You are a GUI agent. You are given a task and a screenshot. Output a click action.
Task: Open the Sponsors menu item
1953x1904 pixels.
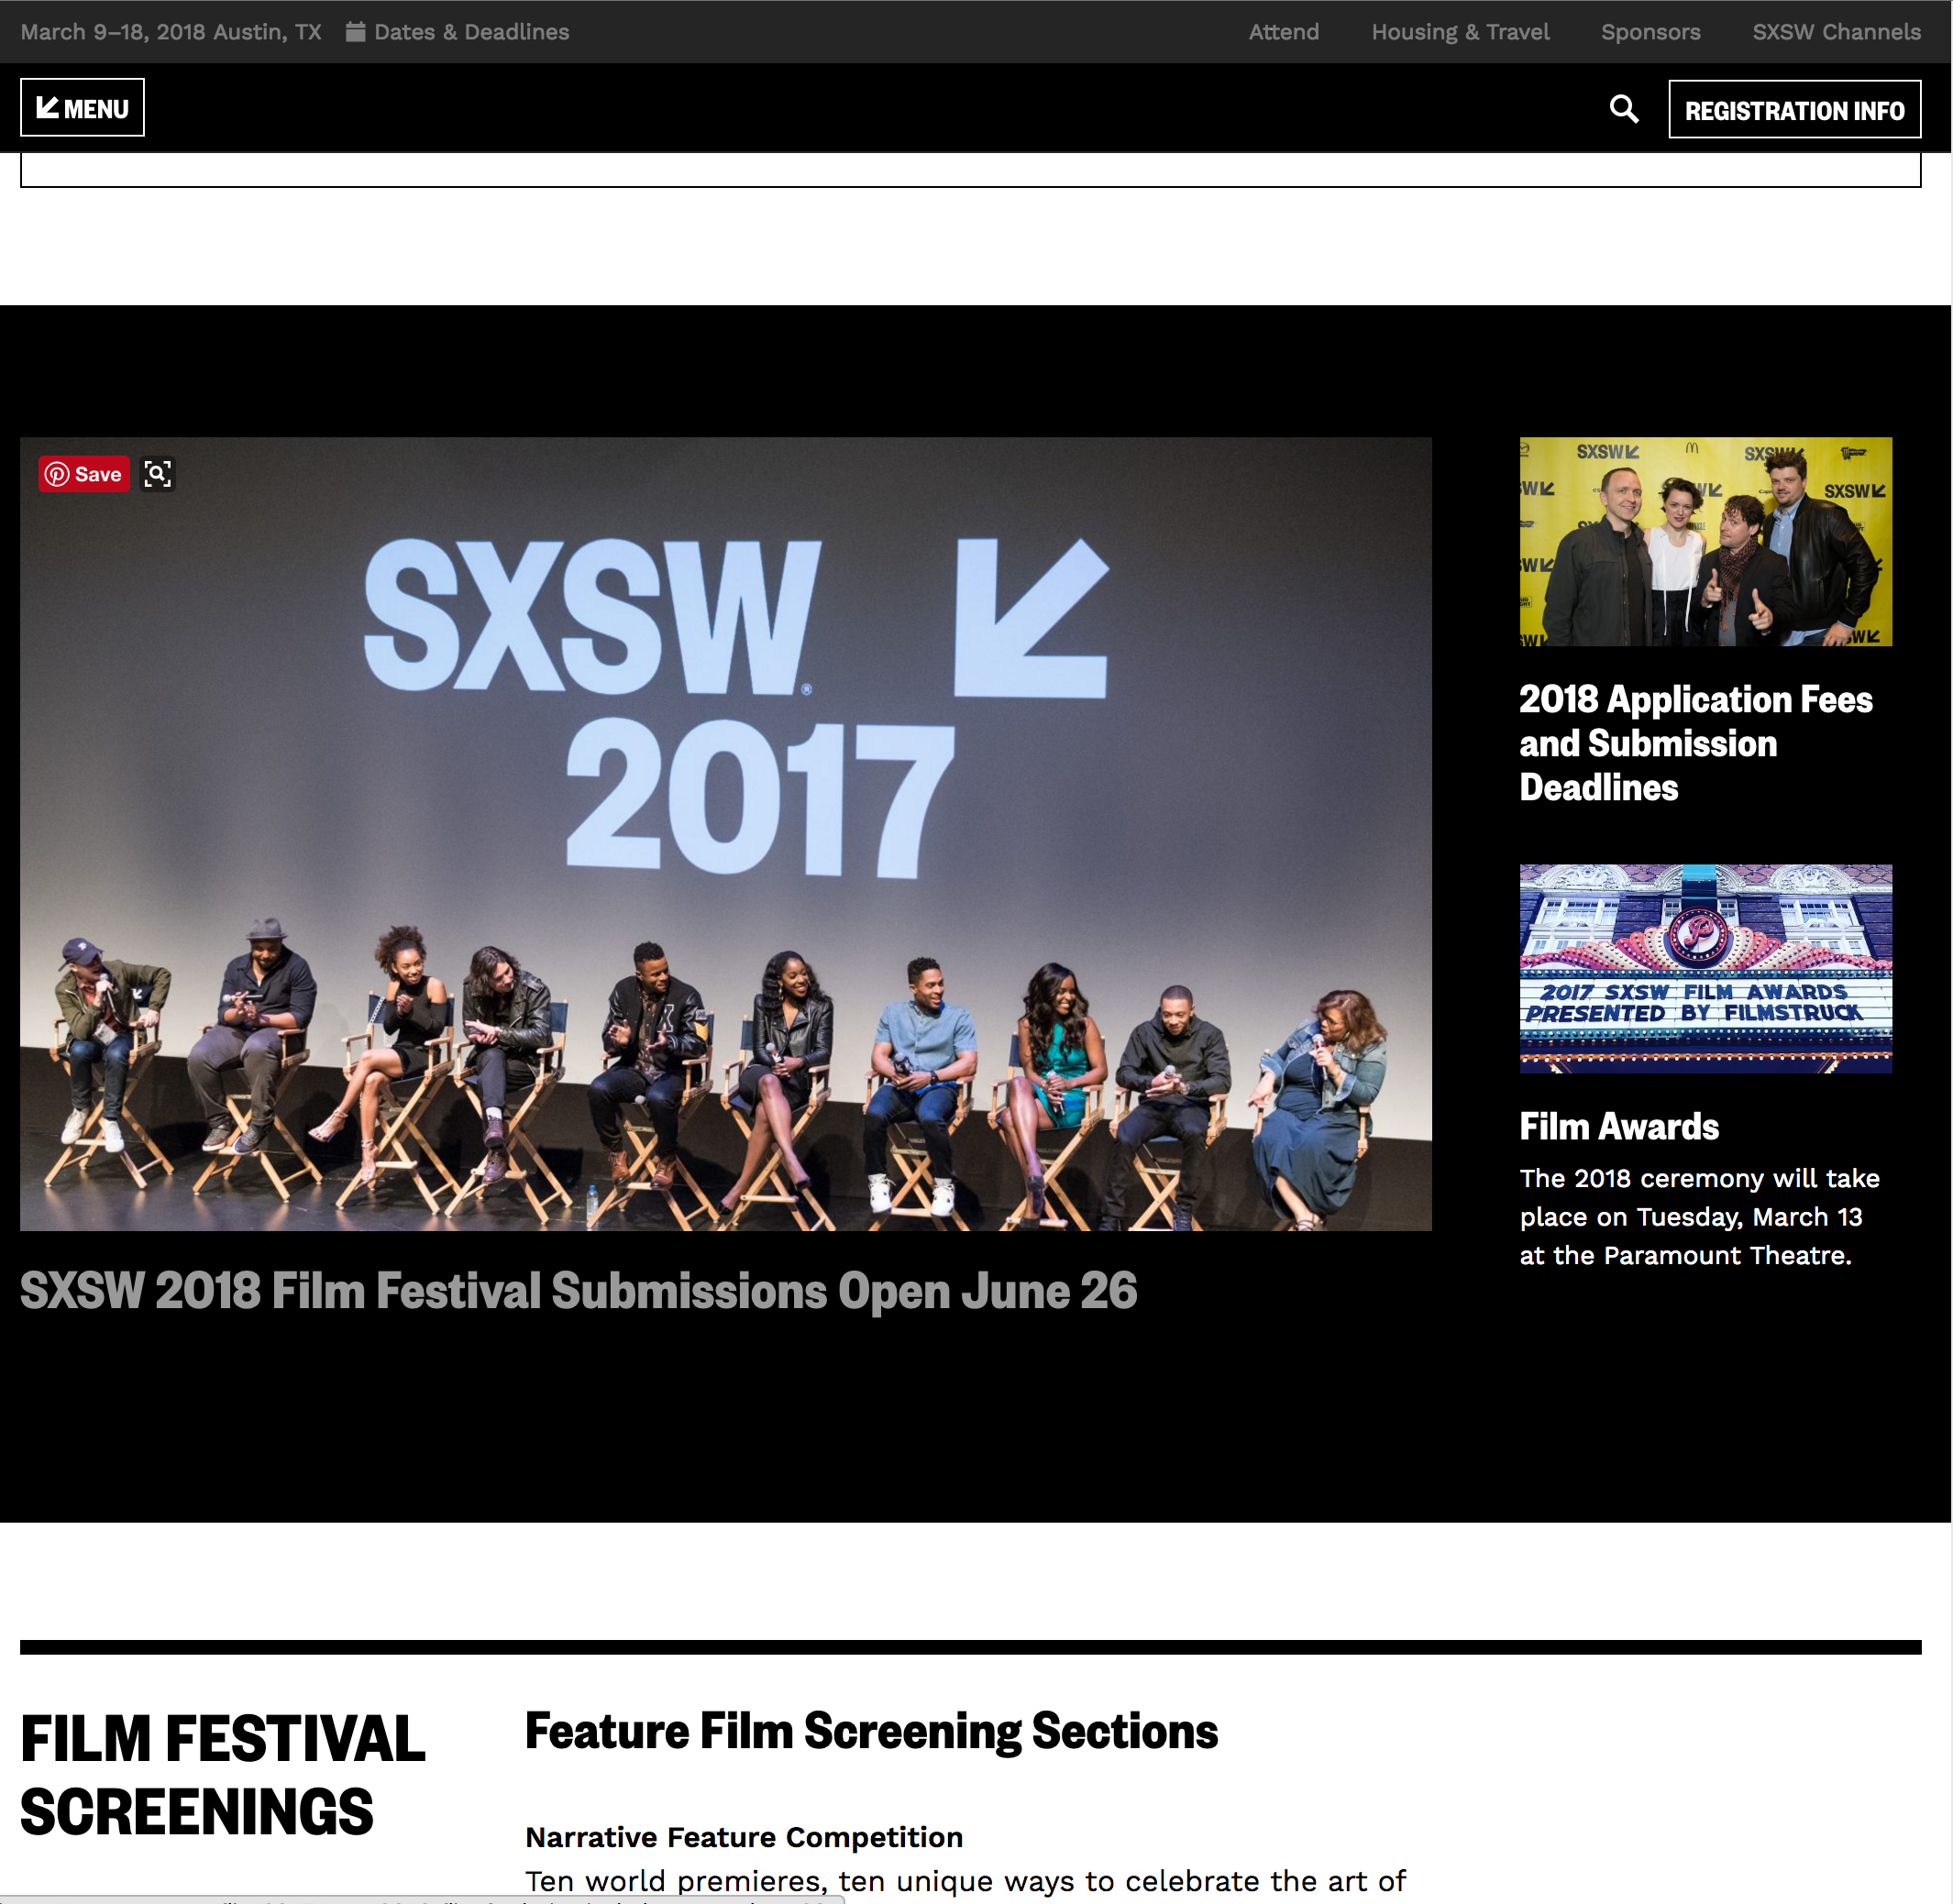click(x=1650, y=32)
